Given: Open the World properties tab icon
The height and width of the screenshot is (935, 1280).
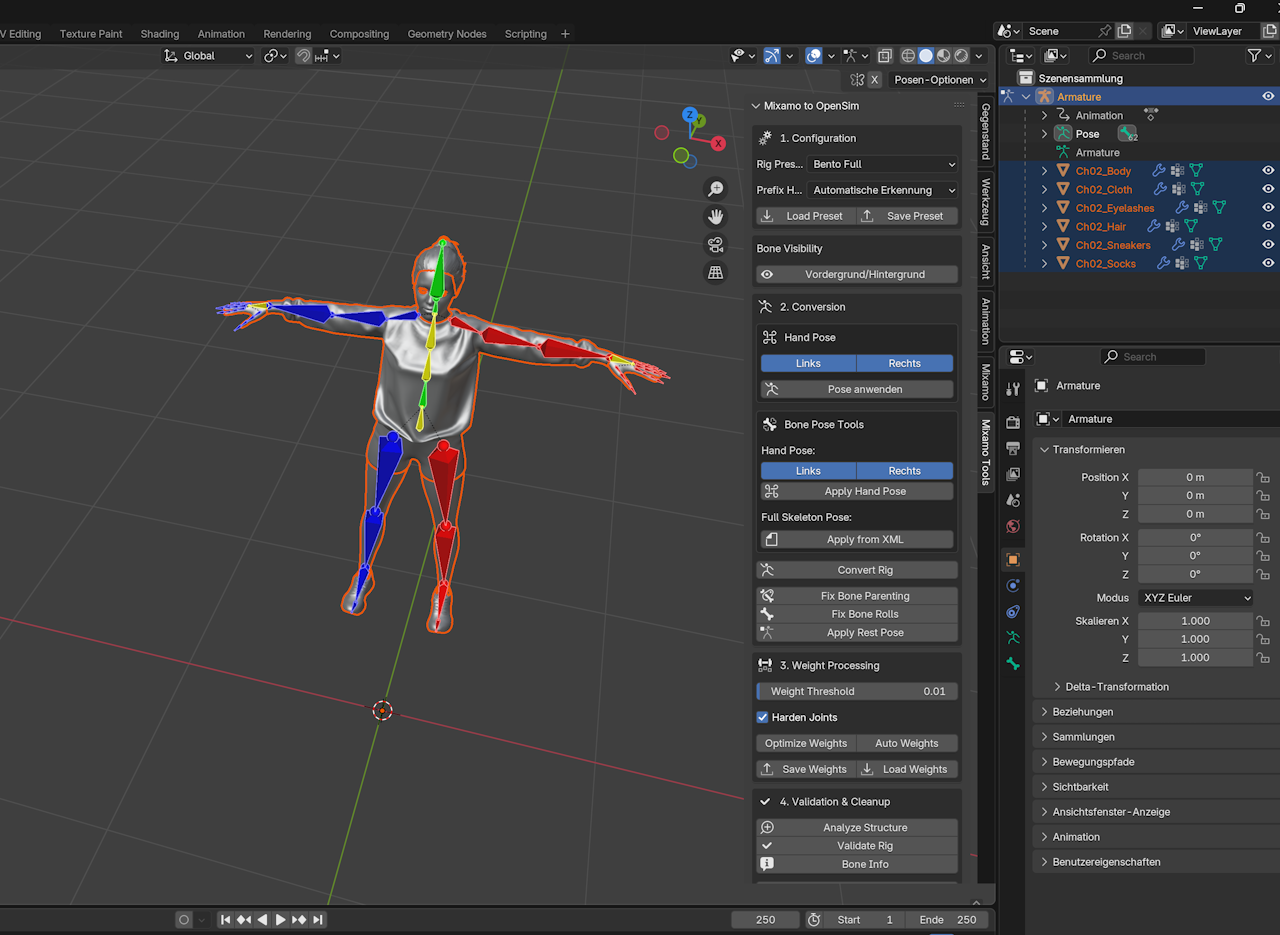Looking at the screenshot, I should (1013, 526).
